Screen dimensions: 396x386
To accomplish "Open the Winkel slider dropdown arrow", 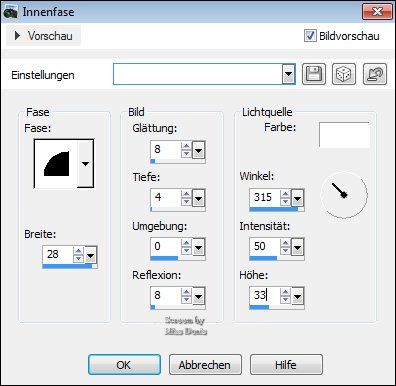I will [297, 199].
